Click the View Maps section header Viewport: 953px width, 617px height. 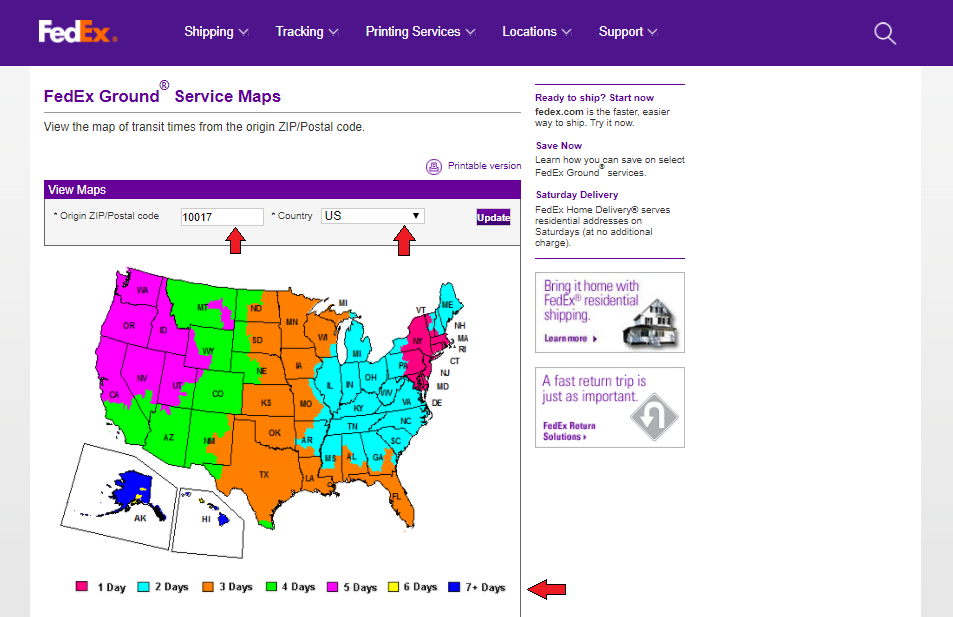tap(282, 190)
